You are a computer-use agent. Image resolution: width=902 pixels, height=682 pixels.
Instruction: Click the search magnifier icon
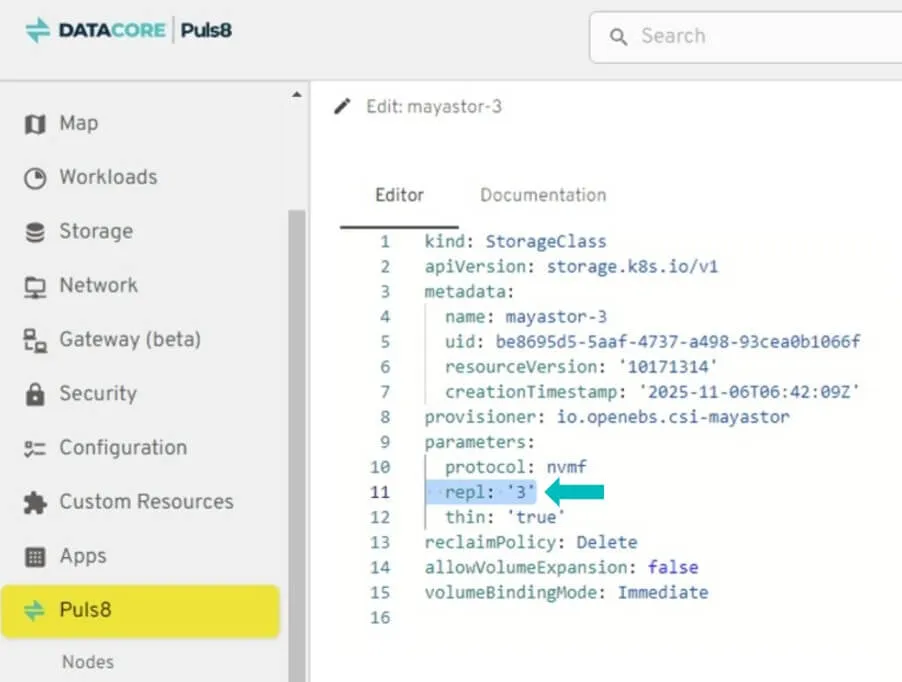[620, 37]
